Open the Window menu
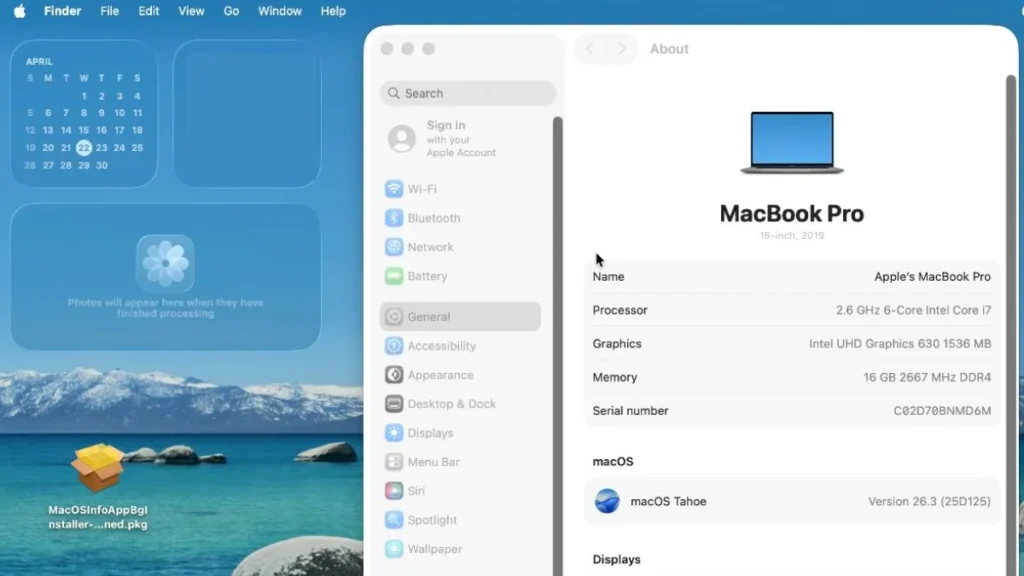This screenshot has height=576, width=1024. point(279,11)
